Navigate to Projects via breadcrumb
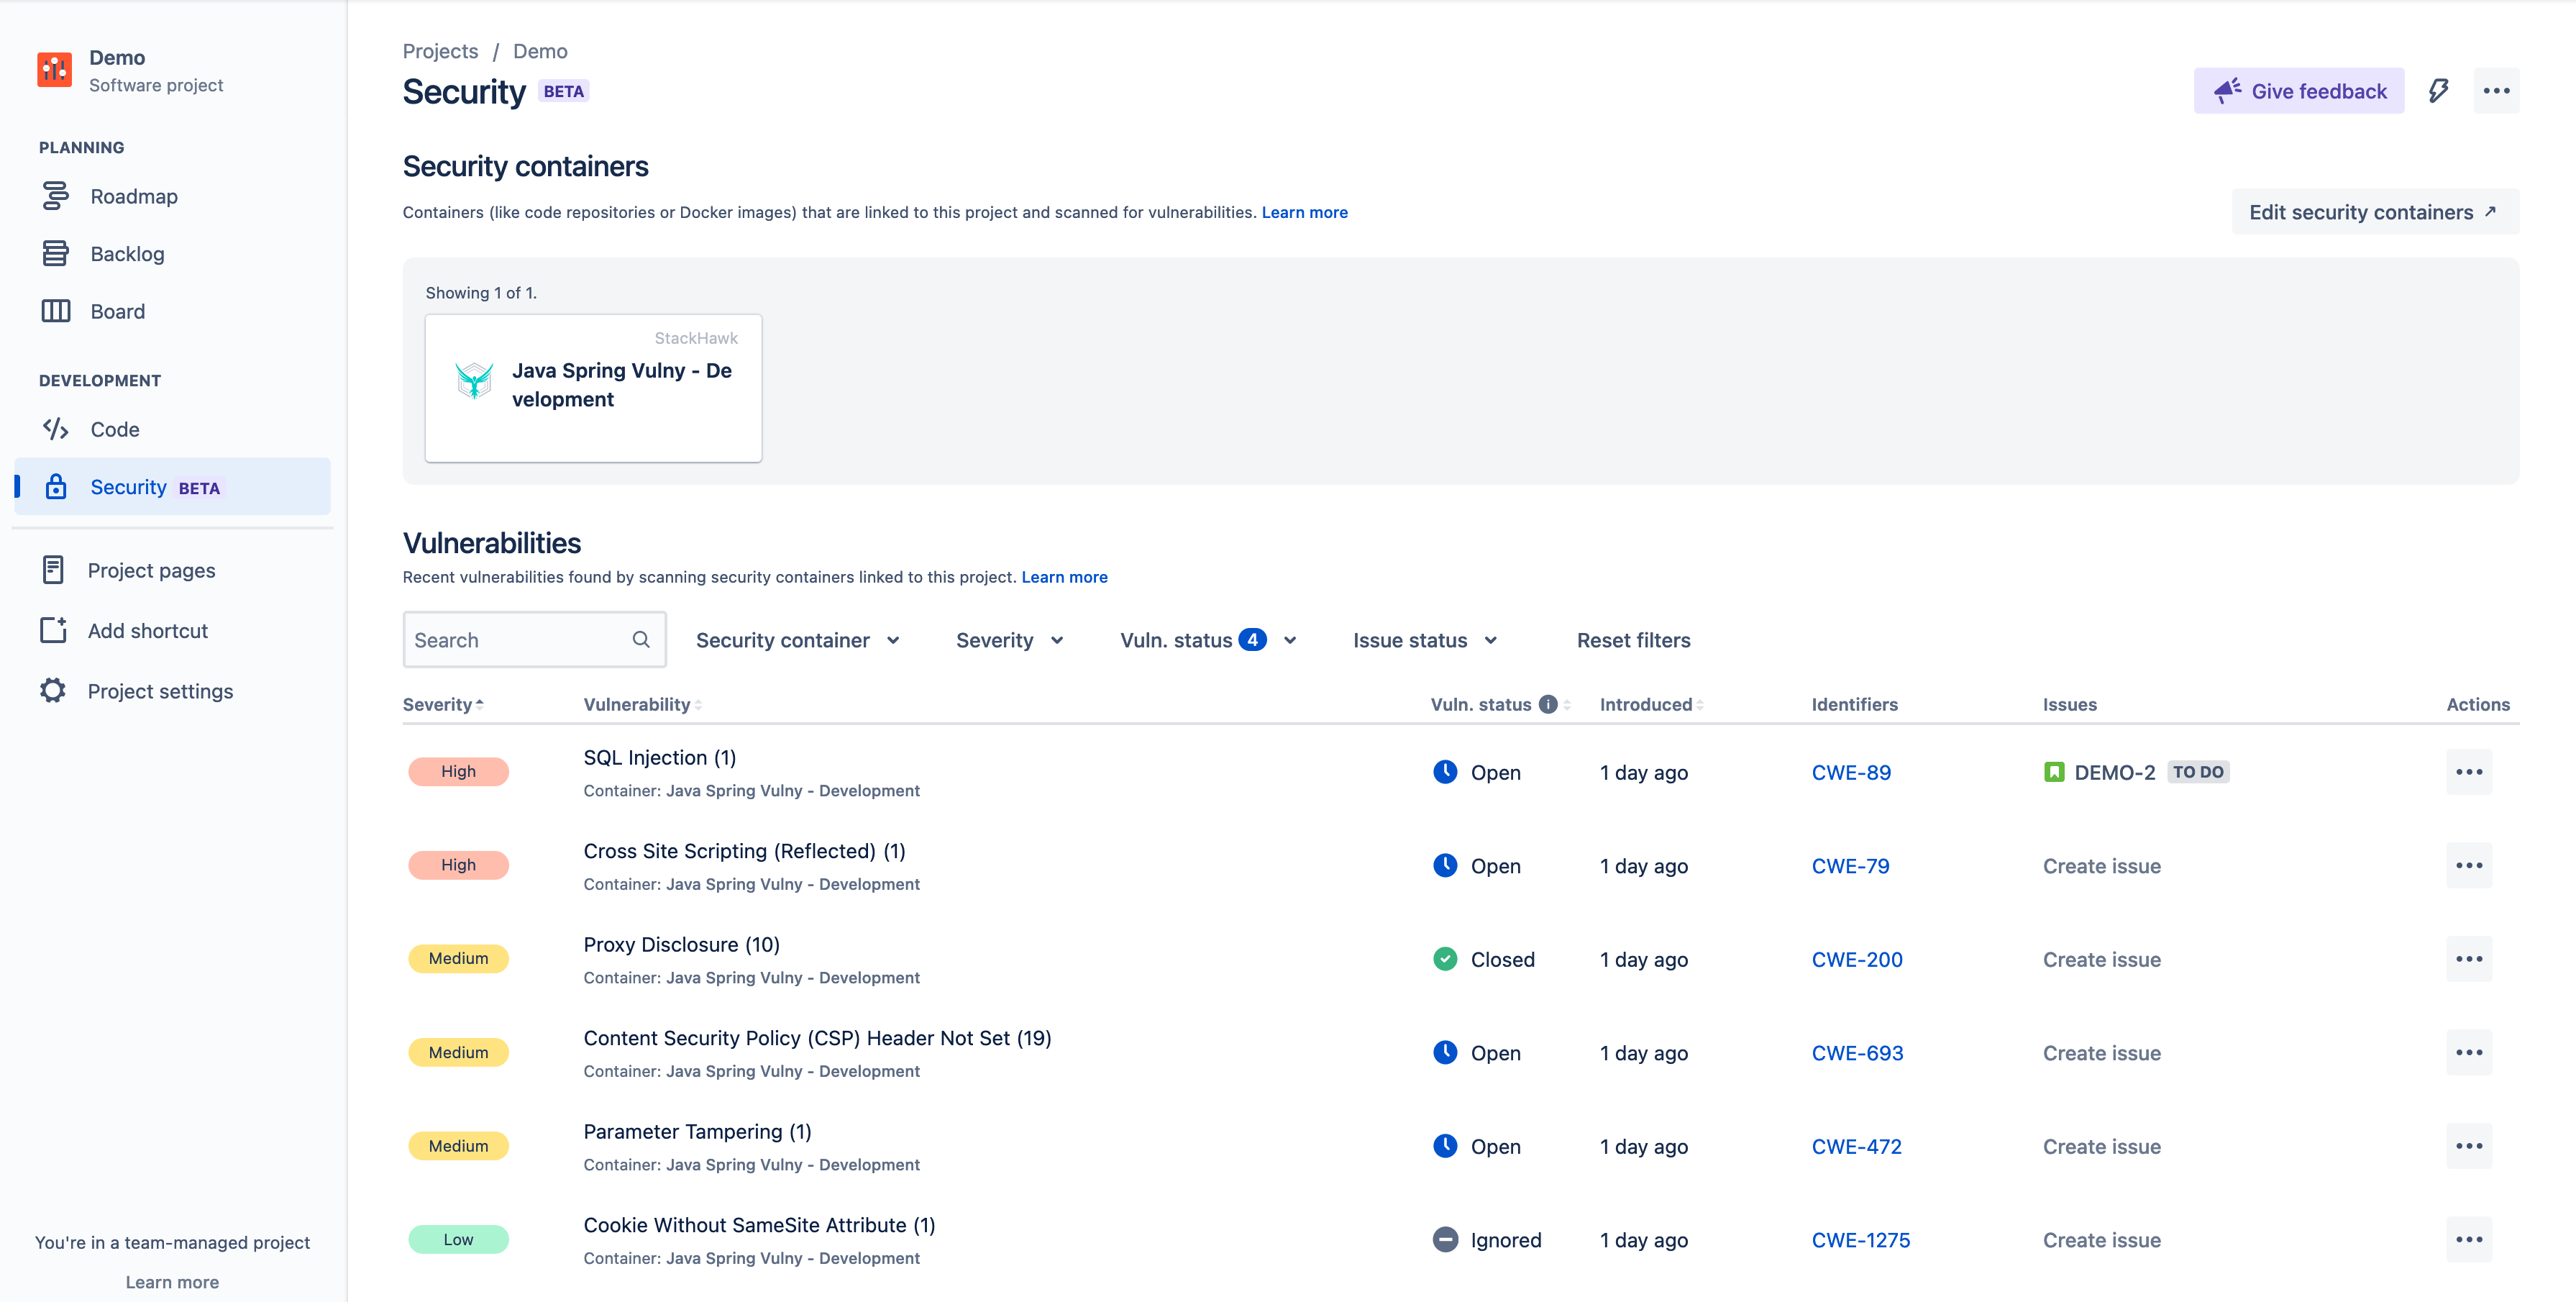 pyautogui.click(x=440, y=51)
